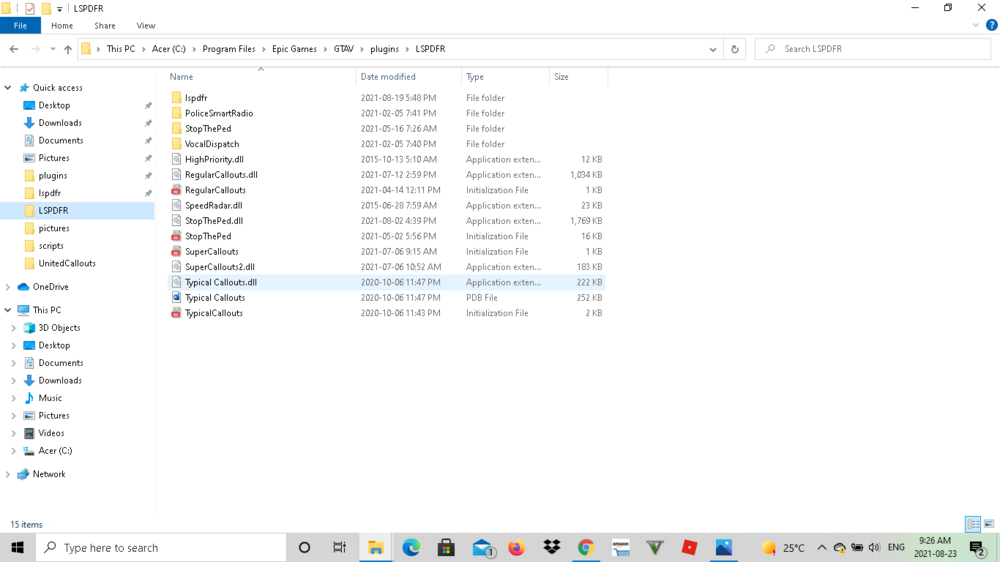
Task: Select the SpeedRadar.dll file name
Action: [x=214, y=205]
